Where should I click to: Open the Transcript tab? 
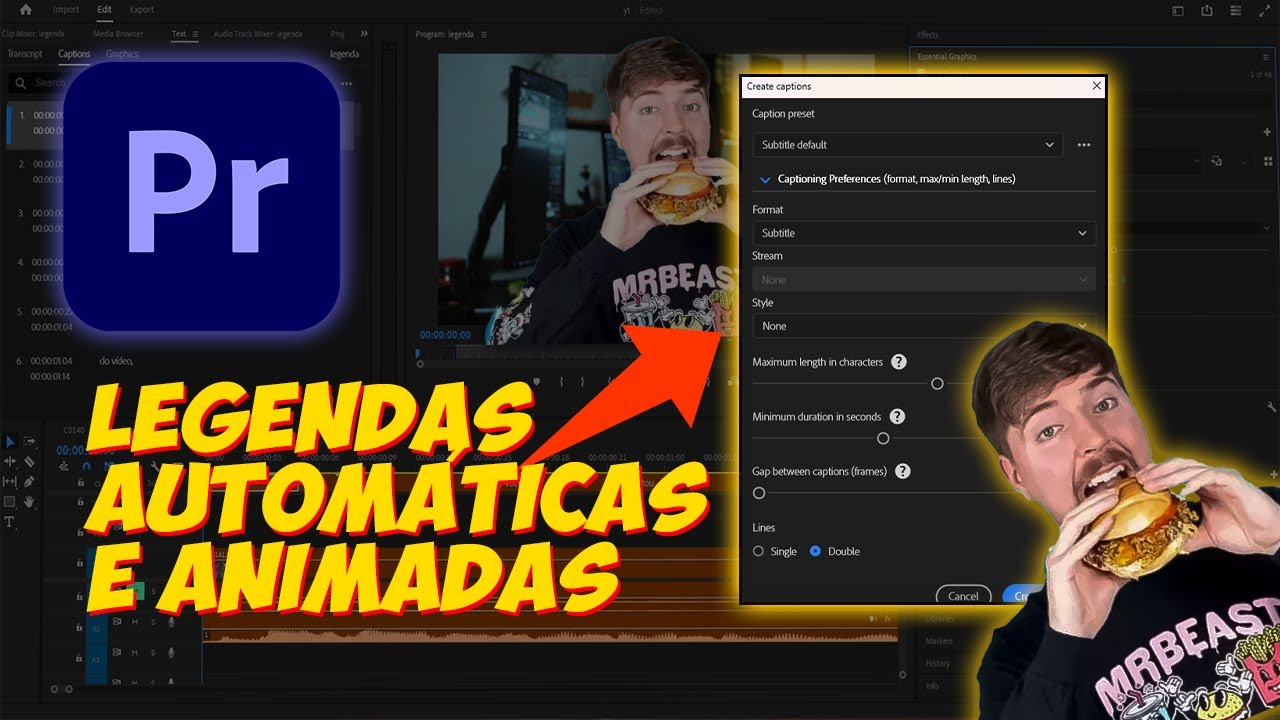25,54
